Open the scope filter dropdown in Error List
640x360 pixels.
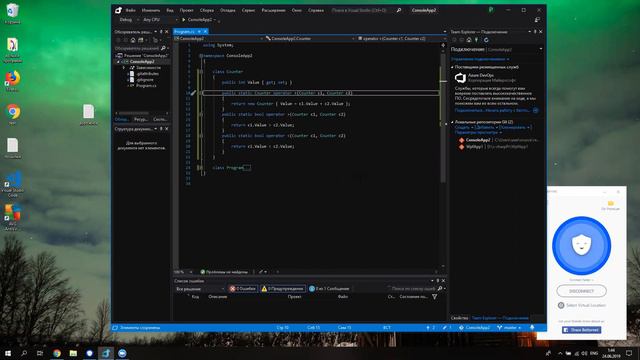pyautogui.click(x=200, y=289)
